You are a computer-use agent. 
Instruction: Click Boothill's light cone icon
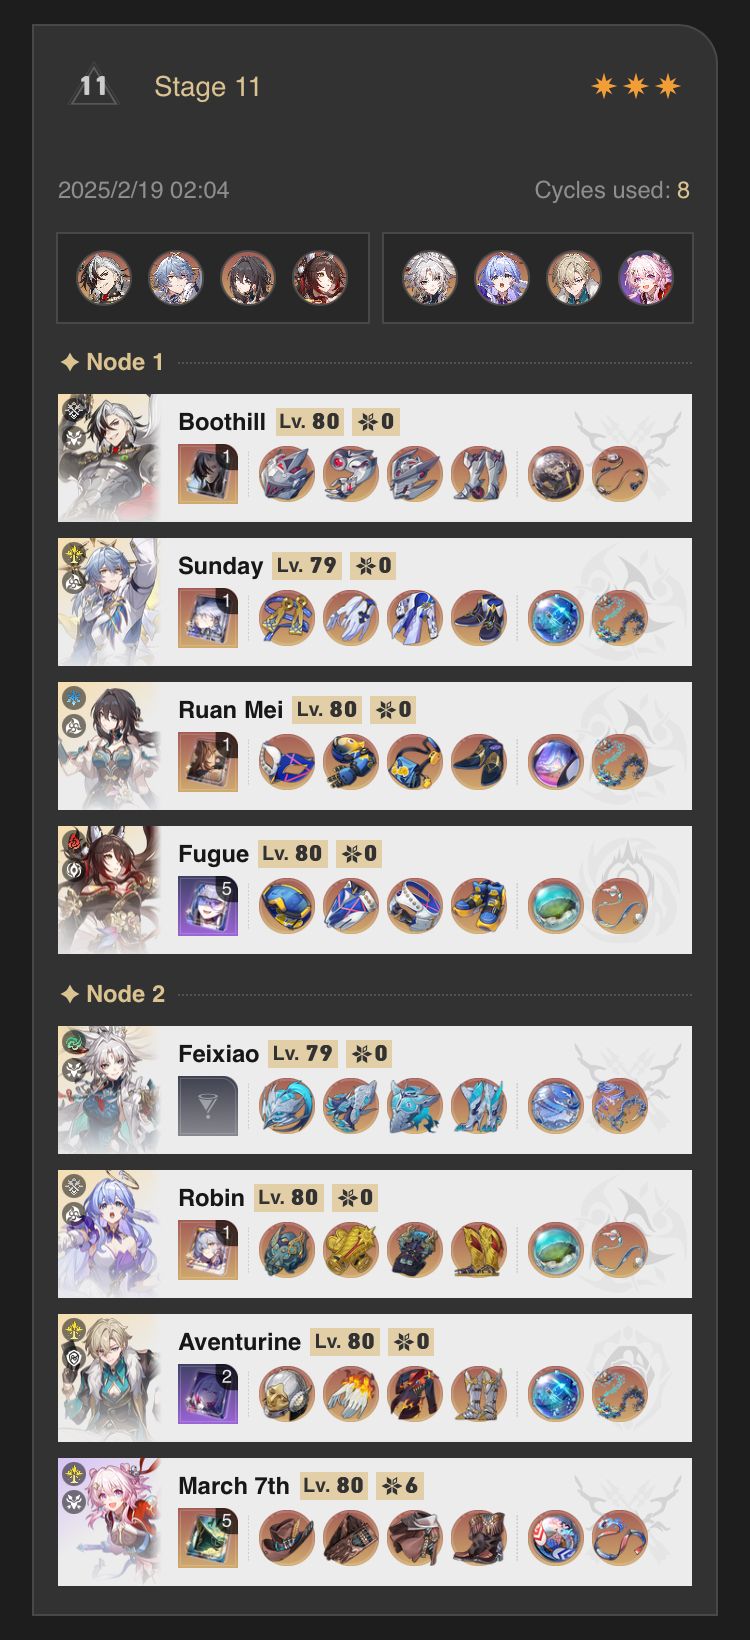pyautogui.click(x=208, y=474)
